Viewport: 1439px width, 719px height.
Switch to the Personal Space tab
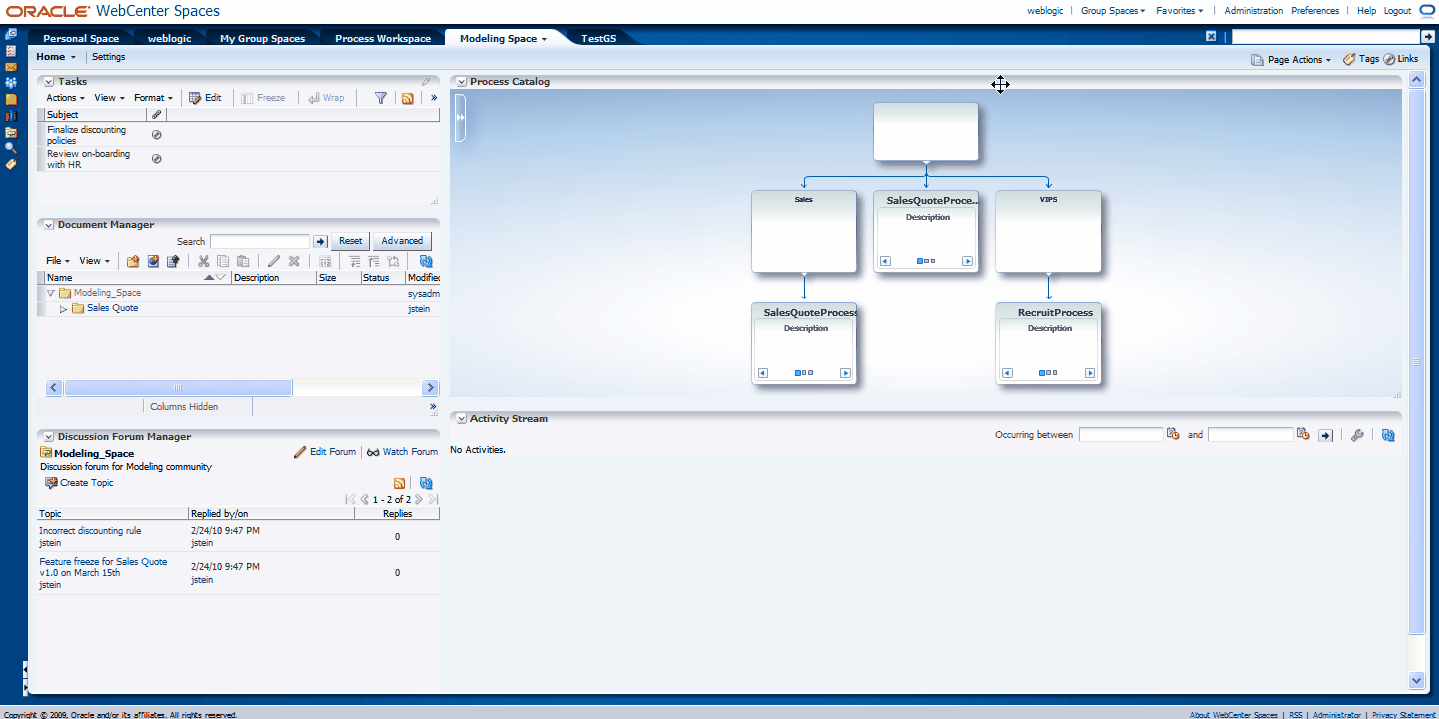pos(81,38)
